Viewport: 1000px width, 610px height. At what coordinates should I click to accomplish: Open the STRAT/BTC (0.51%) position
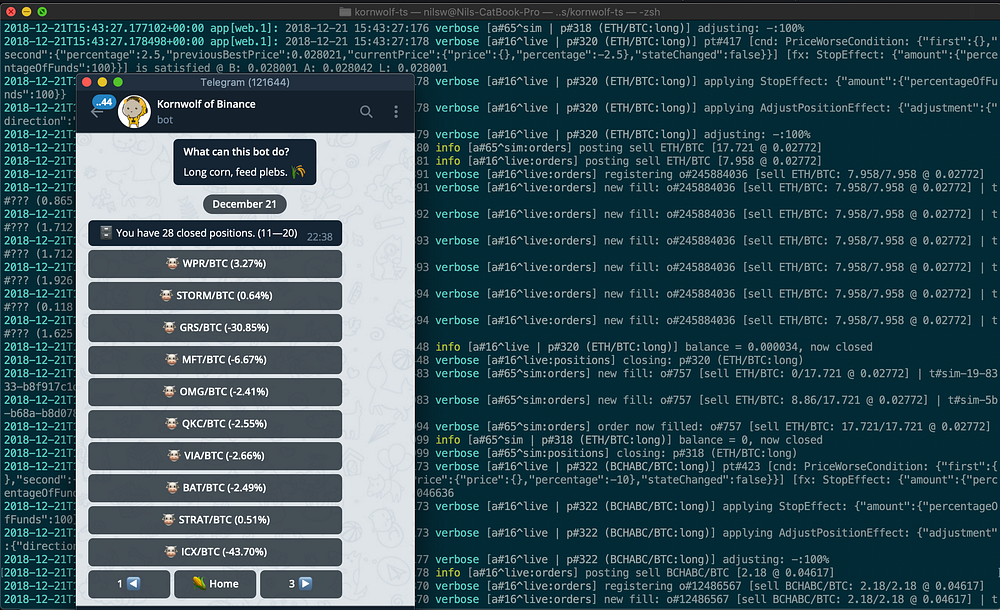point(215,519)
